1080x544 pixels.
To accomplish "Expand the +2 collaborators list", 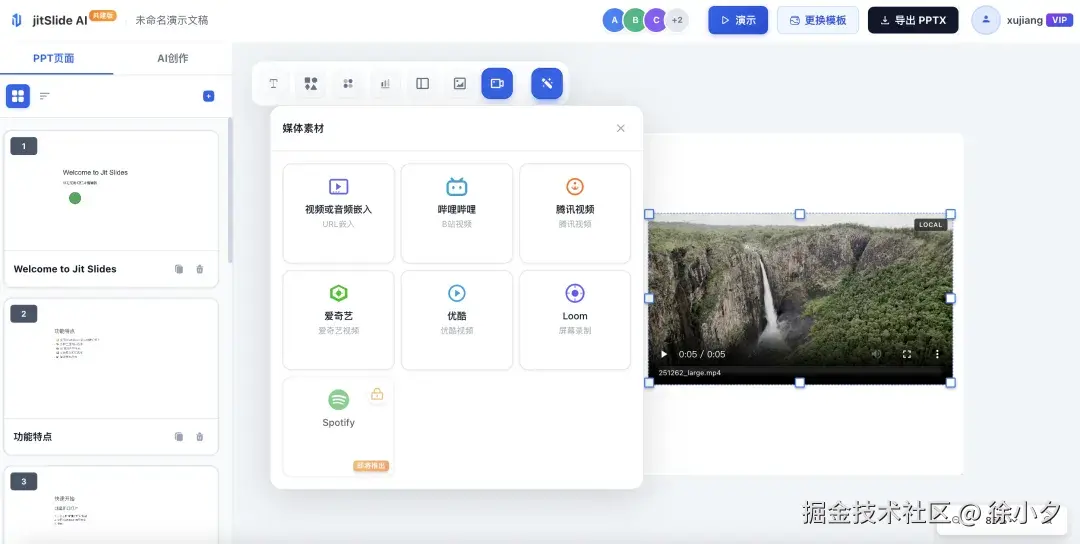I will pos(677,20).
